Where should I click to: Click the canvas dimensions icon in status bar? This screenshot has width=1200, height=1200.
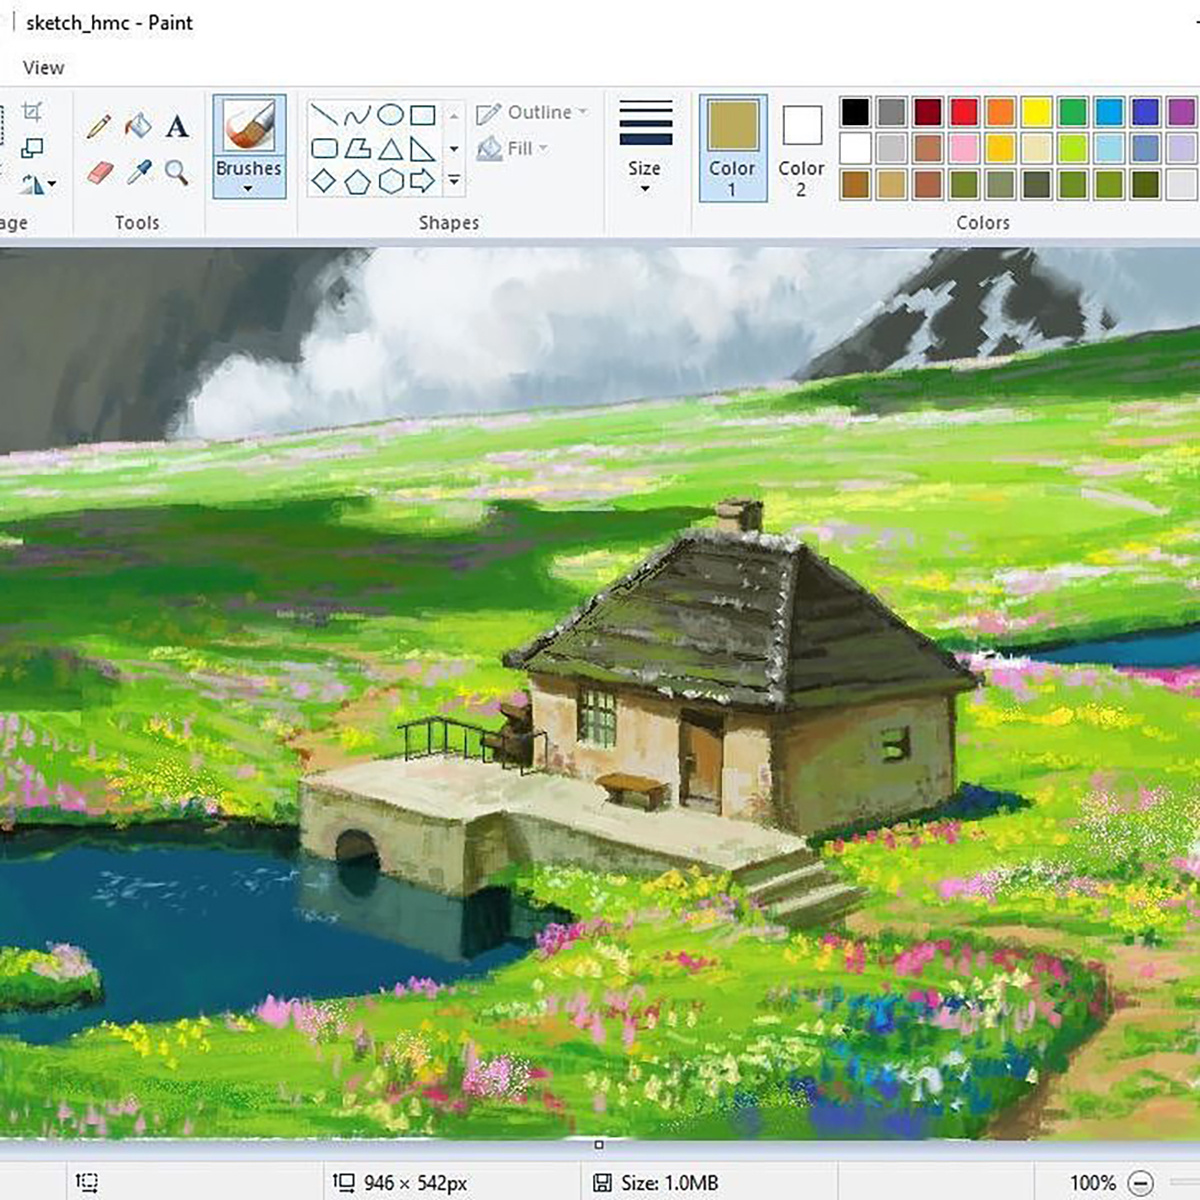tap(343, 1182)
